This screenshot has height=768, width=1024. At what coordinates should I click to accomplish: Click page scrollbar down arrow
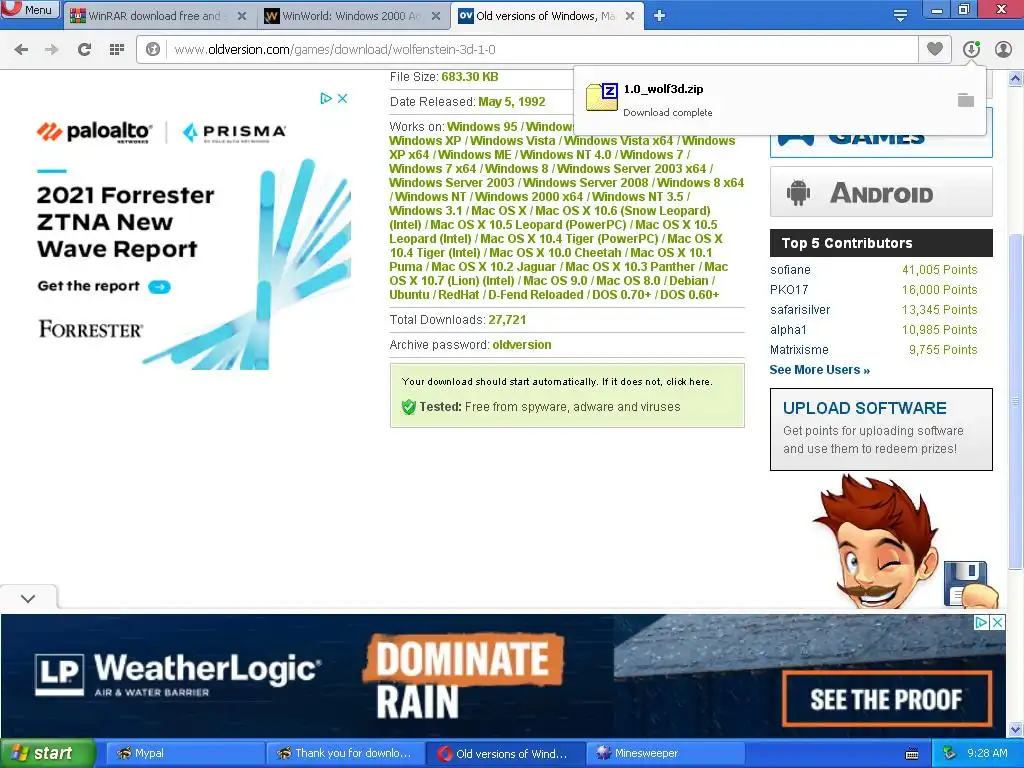click(1016, 729)
